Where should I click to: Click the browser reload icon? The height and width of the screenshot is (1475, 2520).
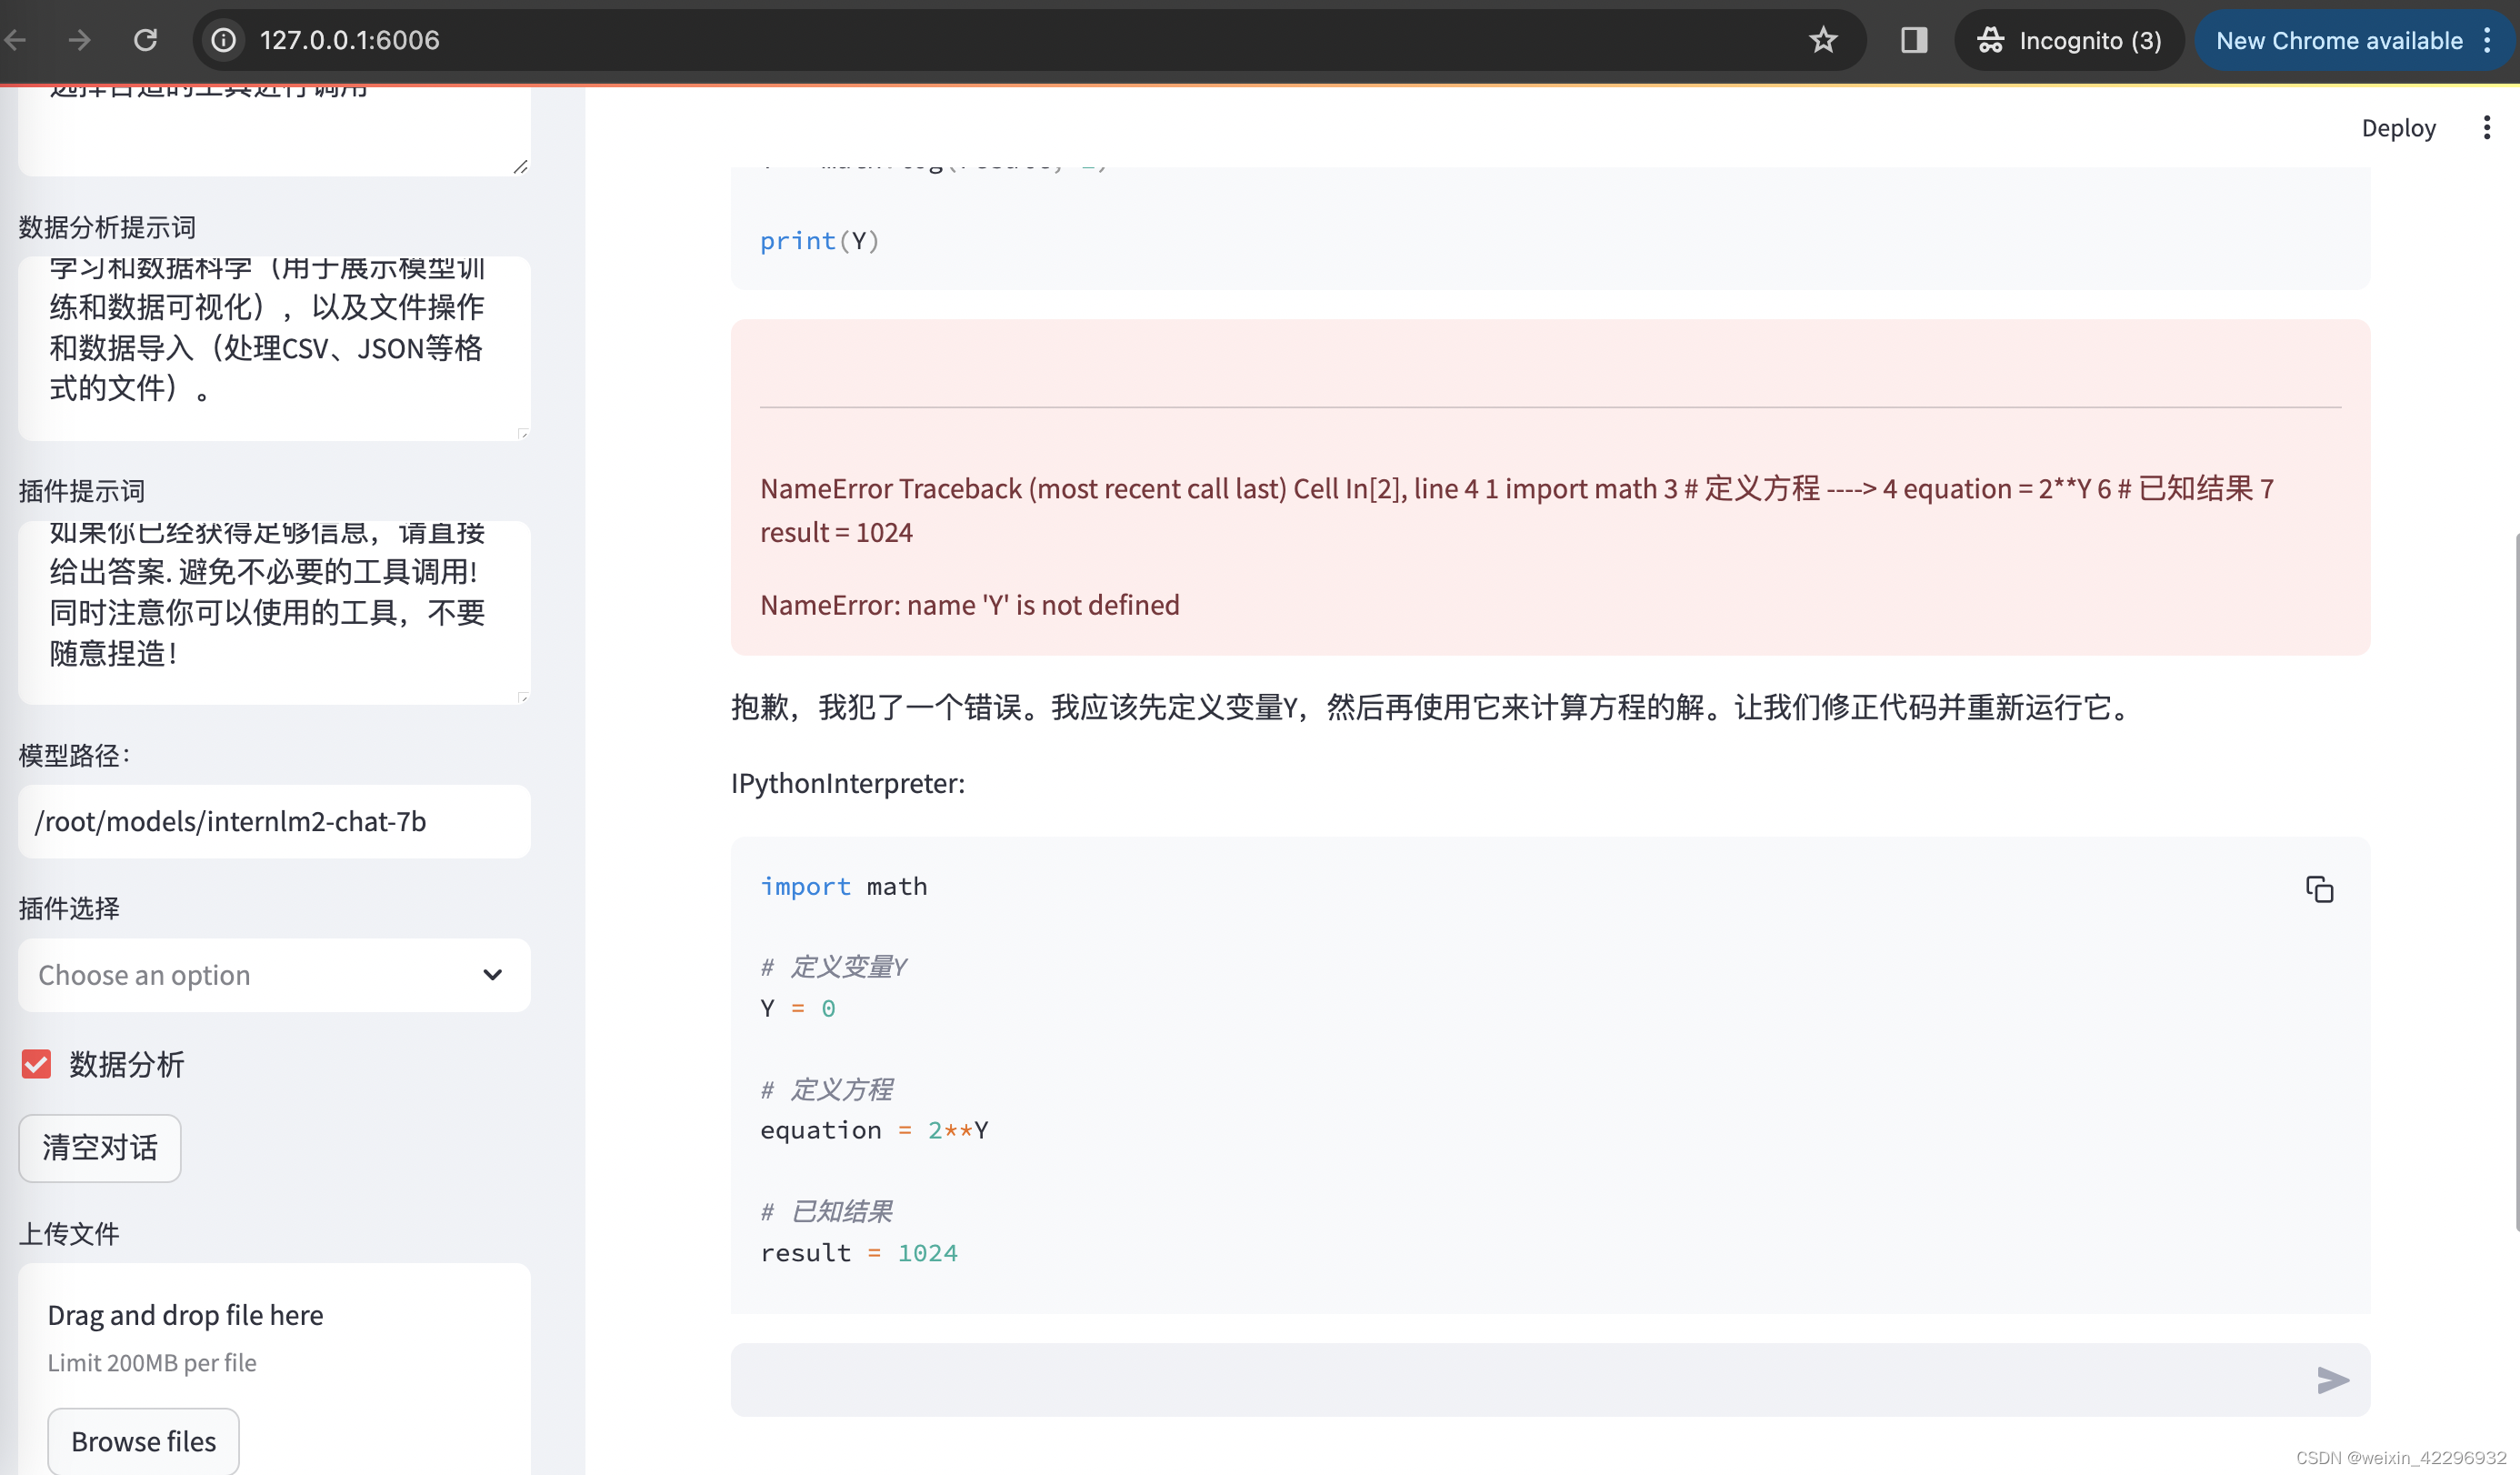point(146,40)
